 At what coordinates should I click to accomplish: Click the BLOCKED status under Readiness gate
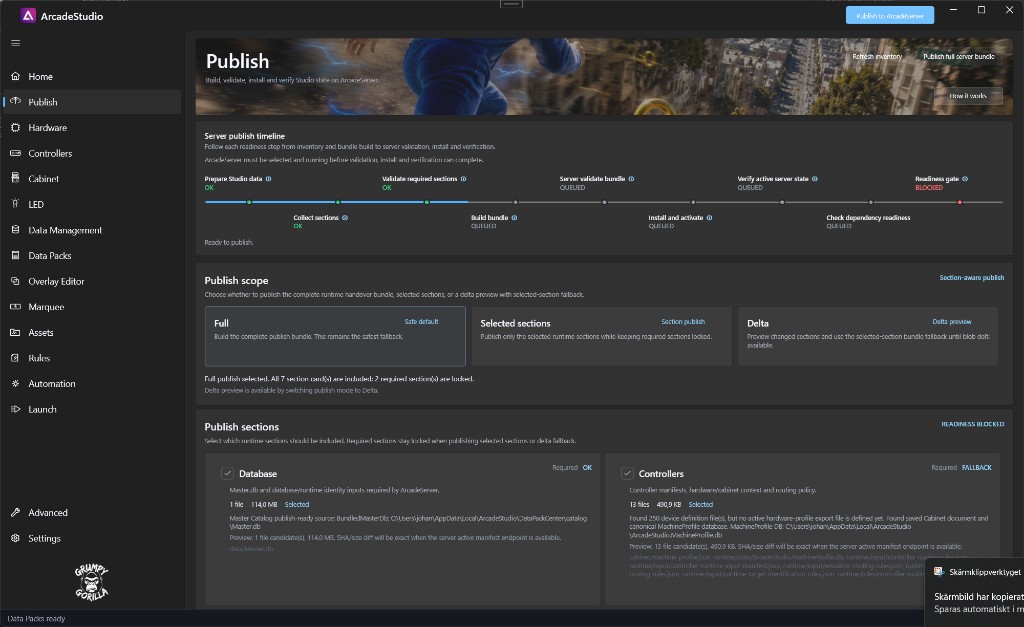(929, 187)
